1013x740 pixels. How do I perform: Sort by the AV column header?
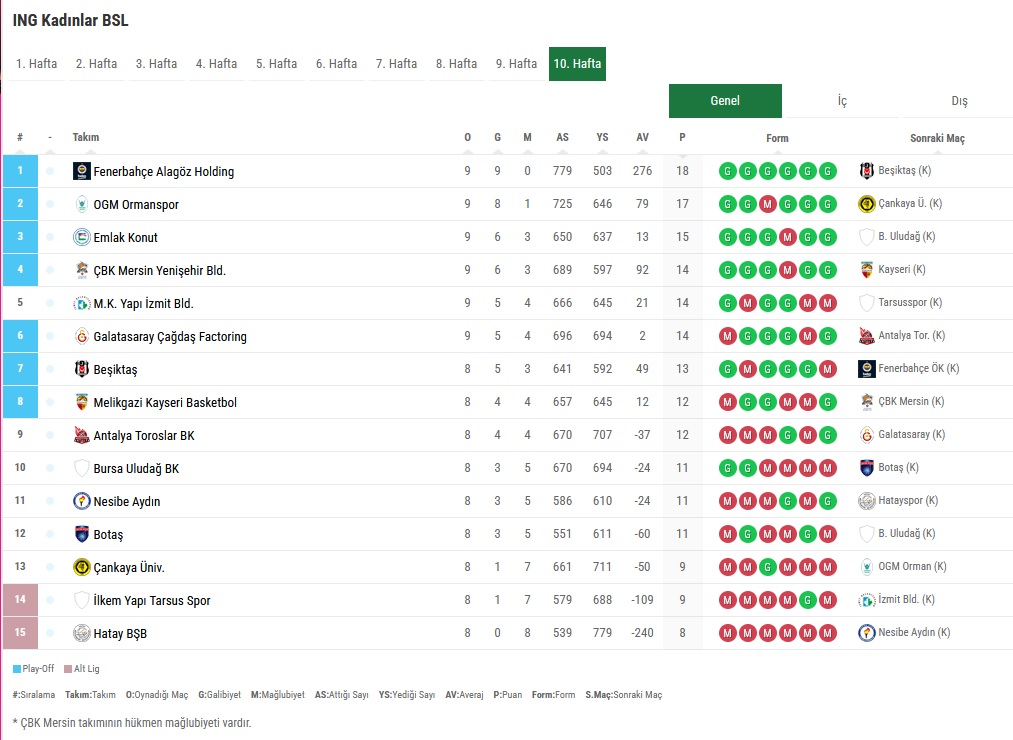(642, 137)
